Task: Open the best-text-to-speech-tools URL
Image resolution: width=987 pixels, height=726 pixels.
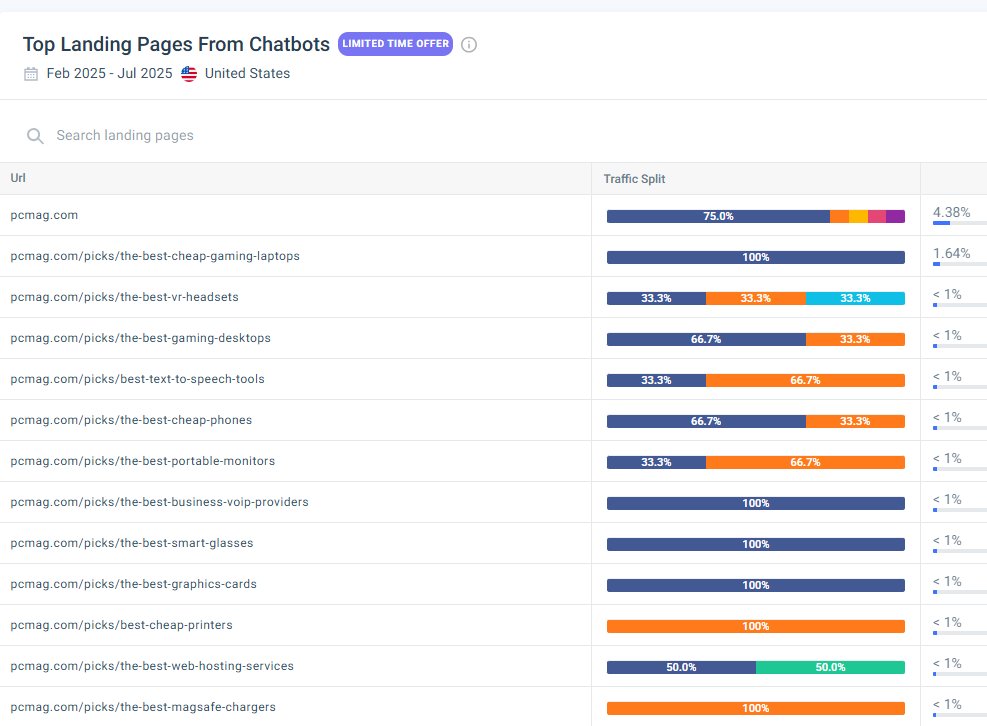Action: tap(137, 379)
